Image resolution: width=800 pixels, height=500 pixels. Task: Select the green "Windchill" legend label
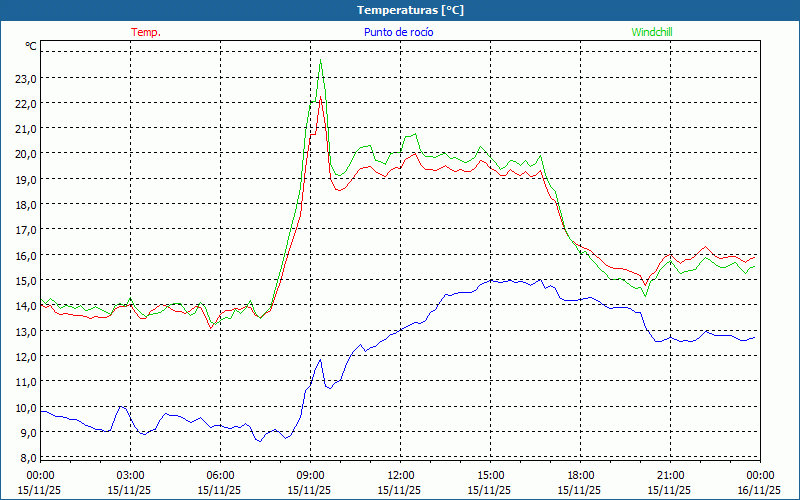[x=652, y=32]
